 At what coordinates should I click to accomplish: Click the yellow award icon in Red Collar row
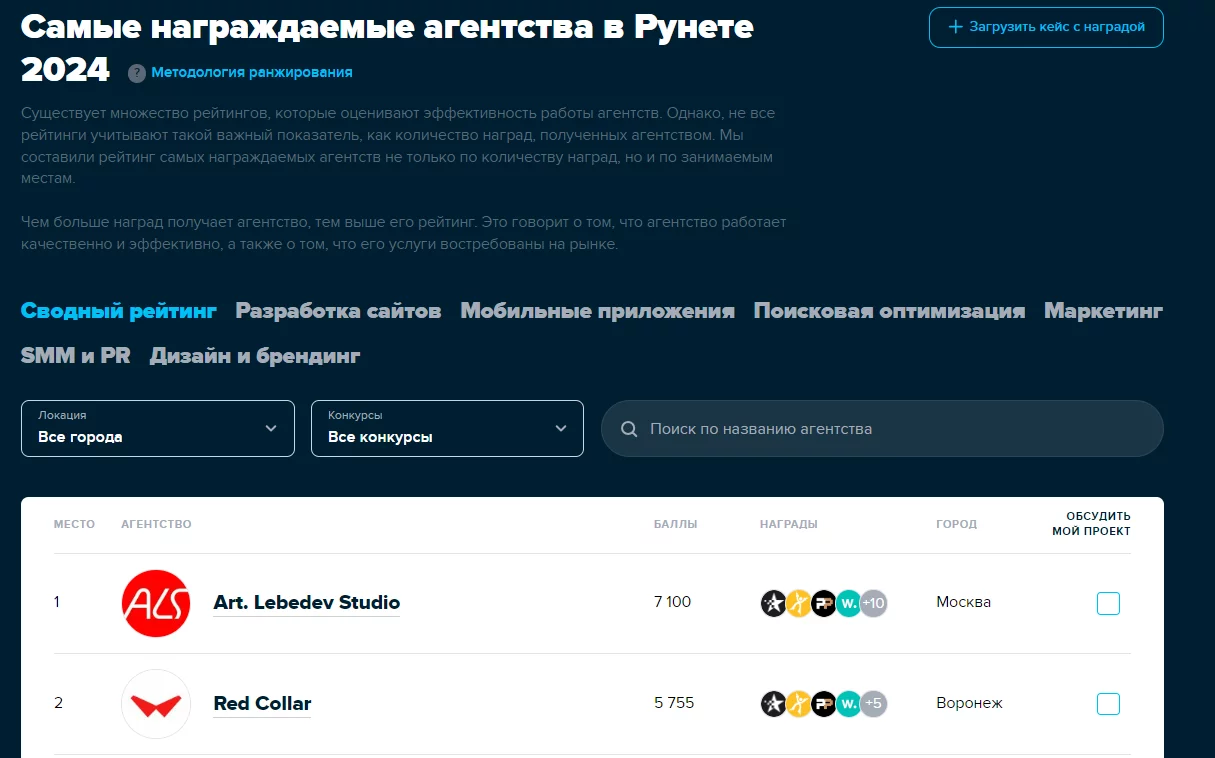pos(798,704)
